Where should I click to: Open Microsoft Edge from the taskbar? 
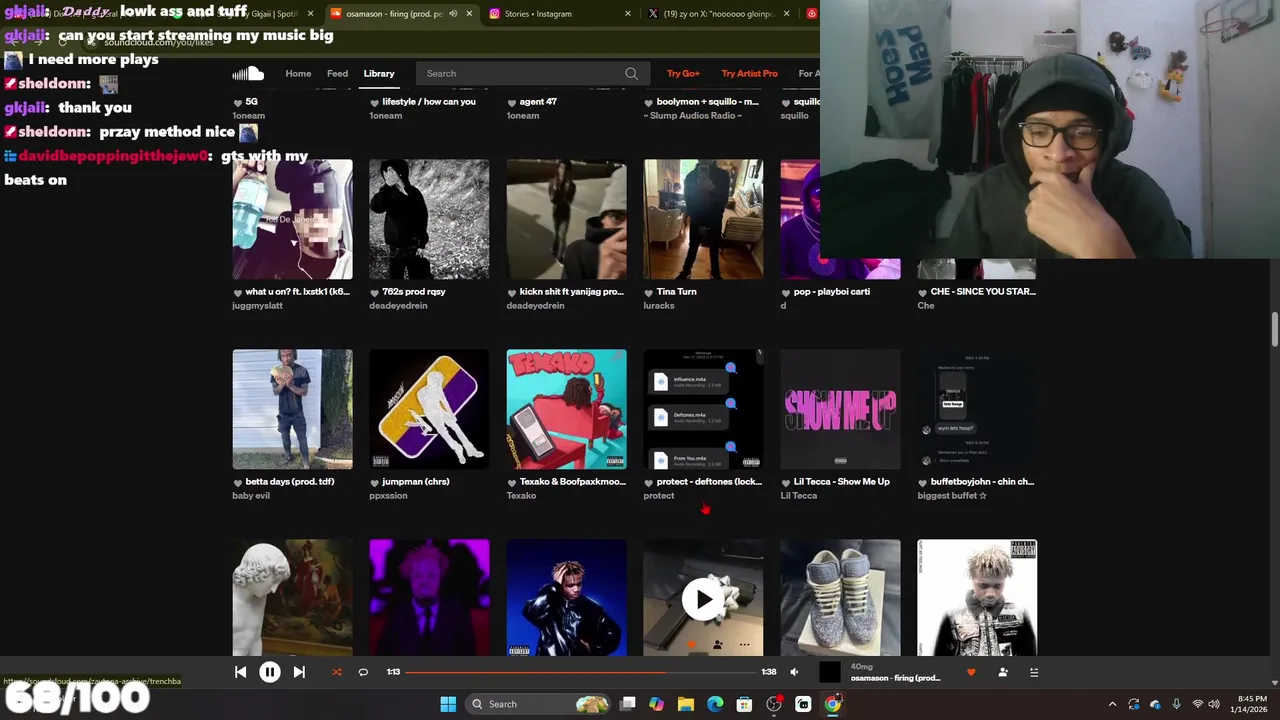[x=715, y=704]
